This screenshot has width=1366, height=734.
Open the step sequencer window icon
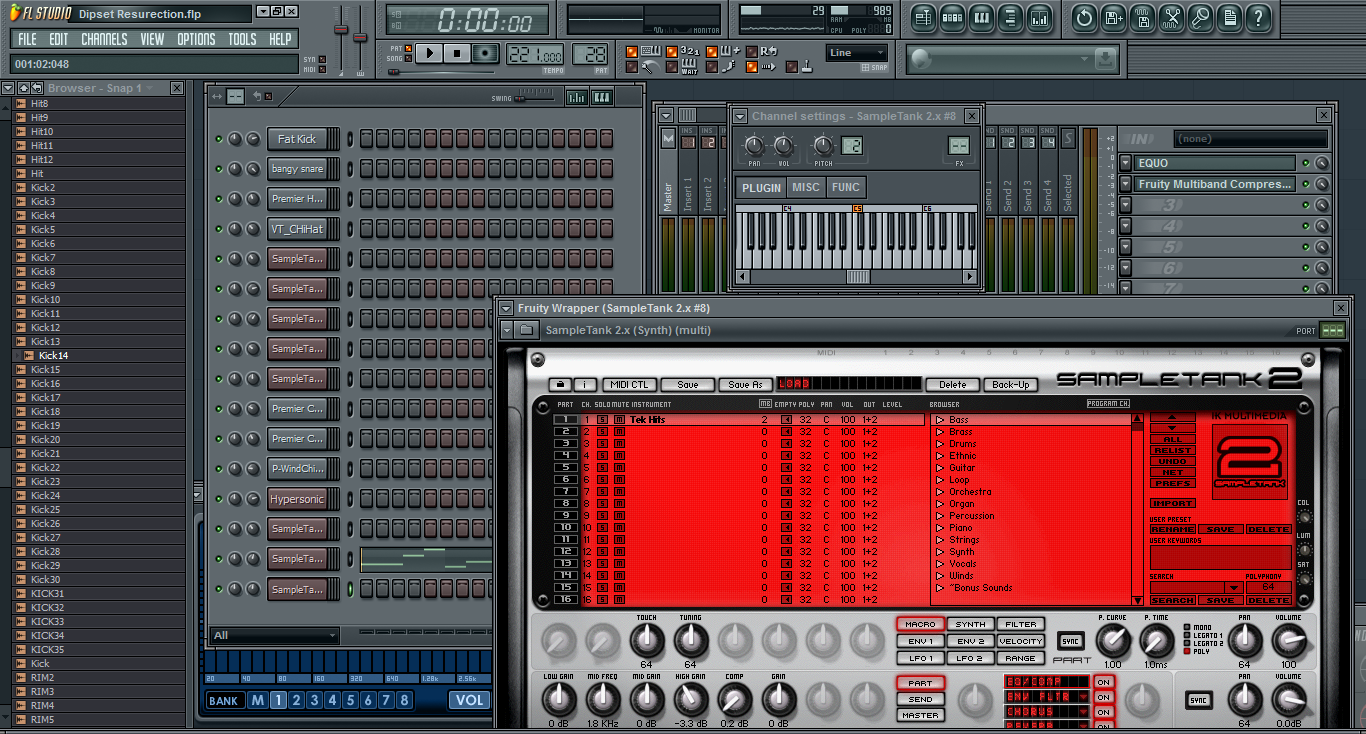(952, 17)
